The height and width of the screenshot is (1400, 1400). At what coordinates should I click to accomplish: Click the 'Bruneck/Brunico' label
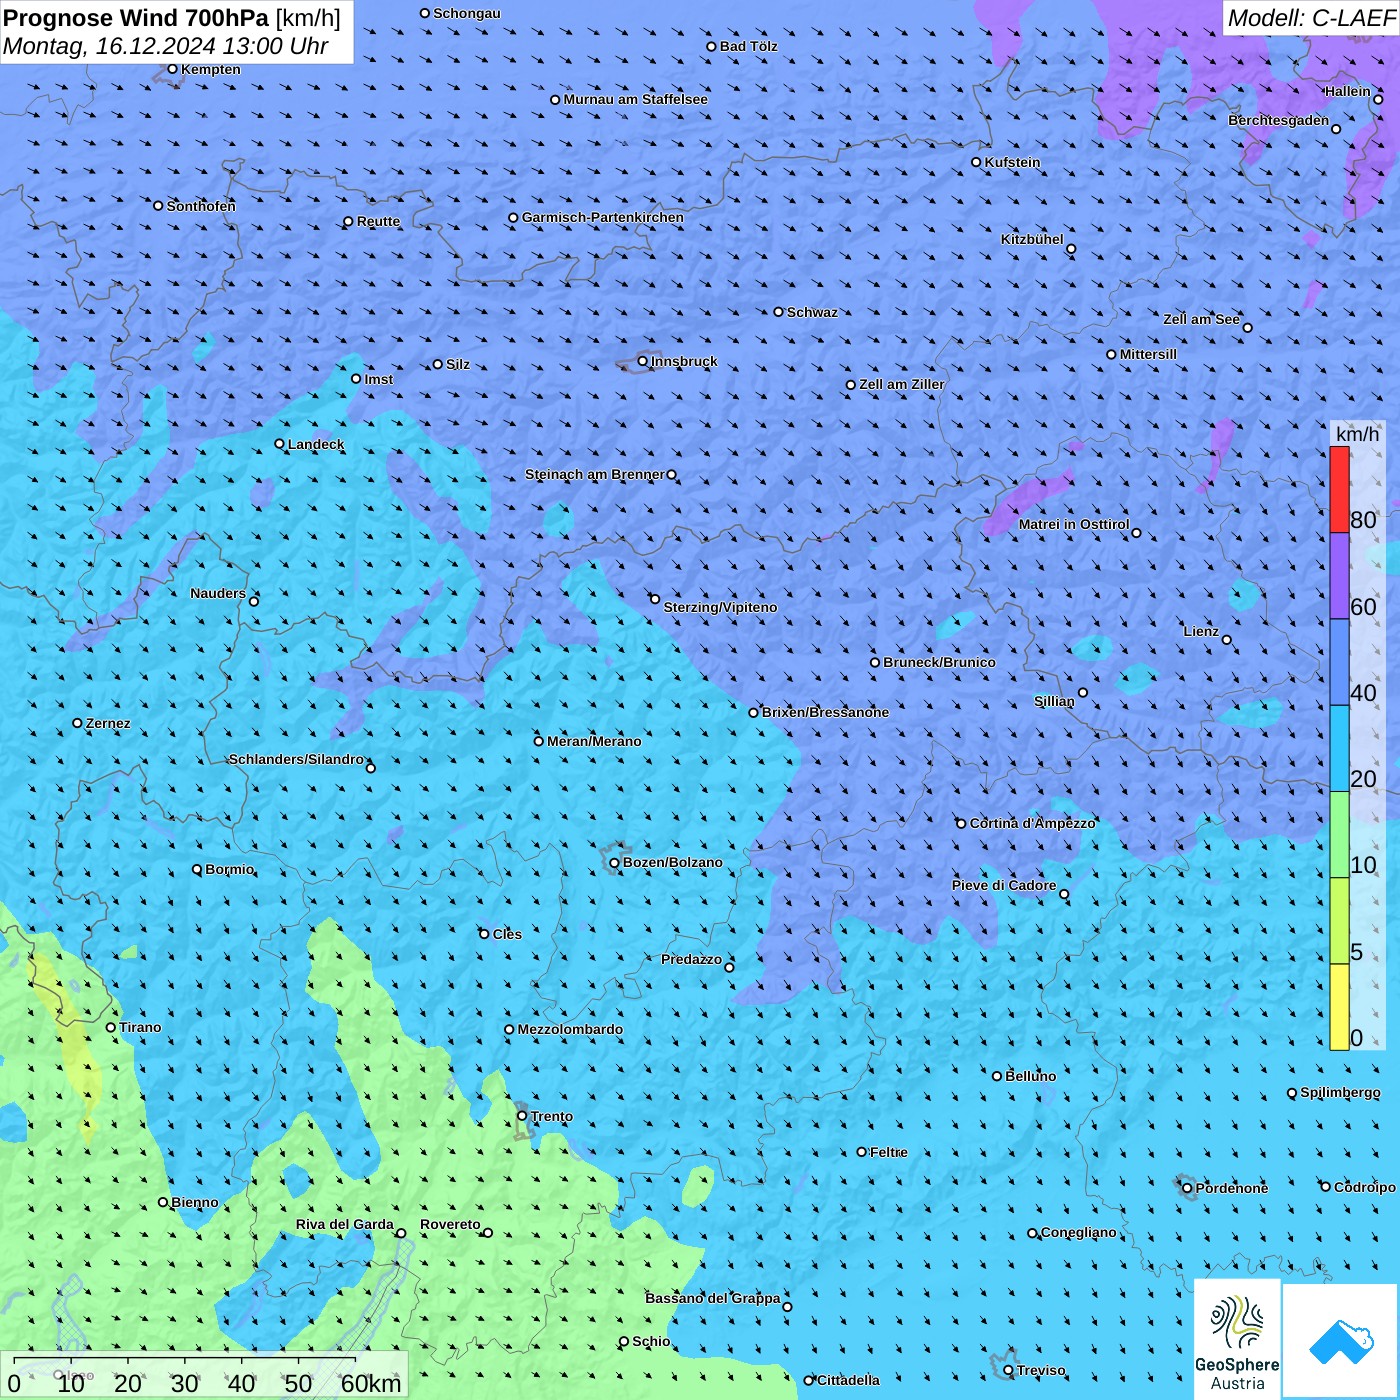pyautogui.click(x=939, y=662)
